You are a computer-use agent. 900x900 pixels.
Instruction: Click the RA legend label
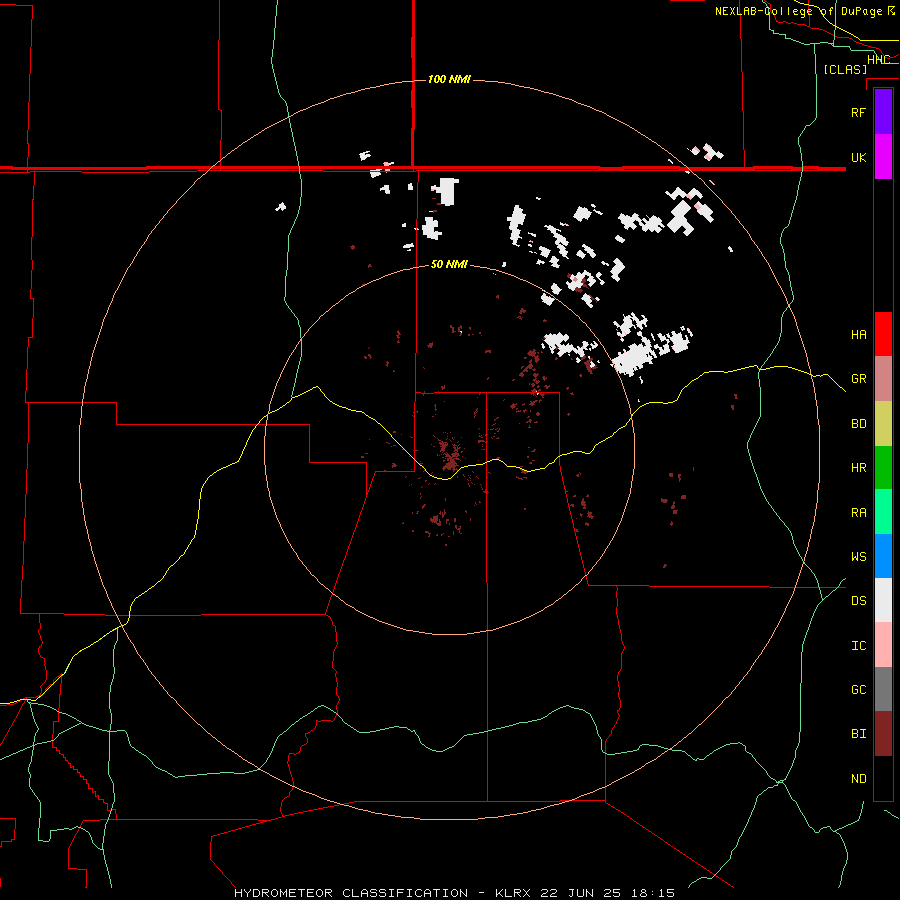coord(858,512)
